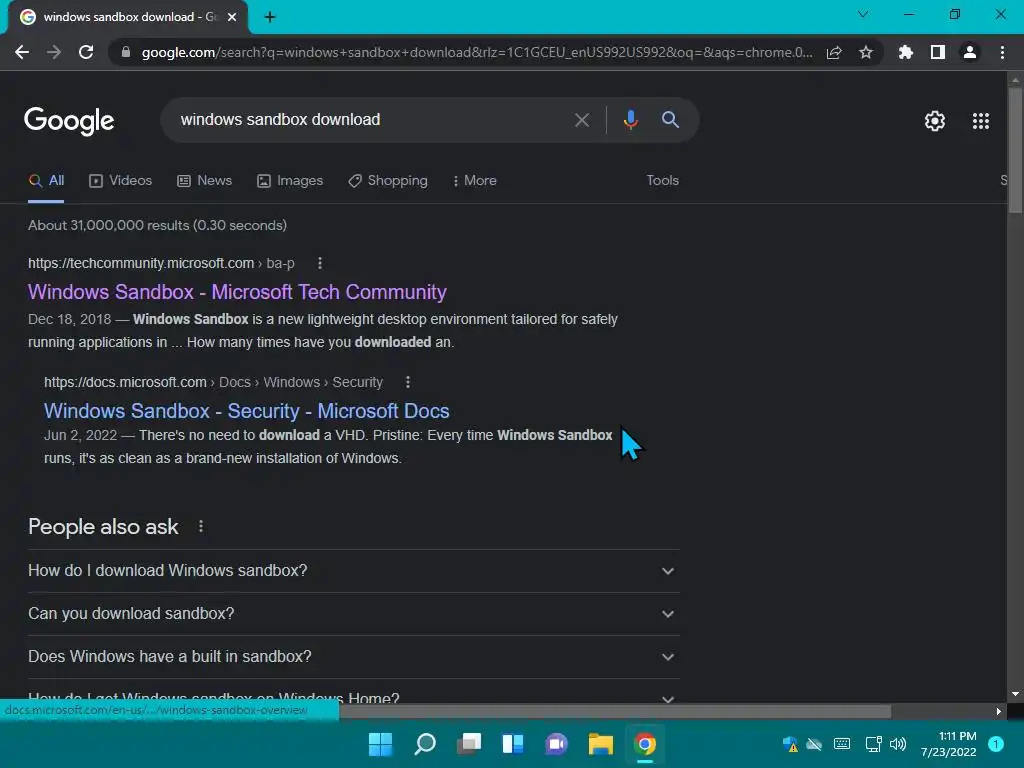The width and height of the screenshot is (1024, 768).
Task: Open Chrome's three-dot menu
Action: (x=1002, y=52)
